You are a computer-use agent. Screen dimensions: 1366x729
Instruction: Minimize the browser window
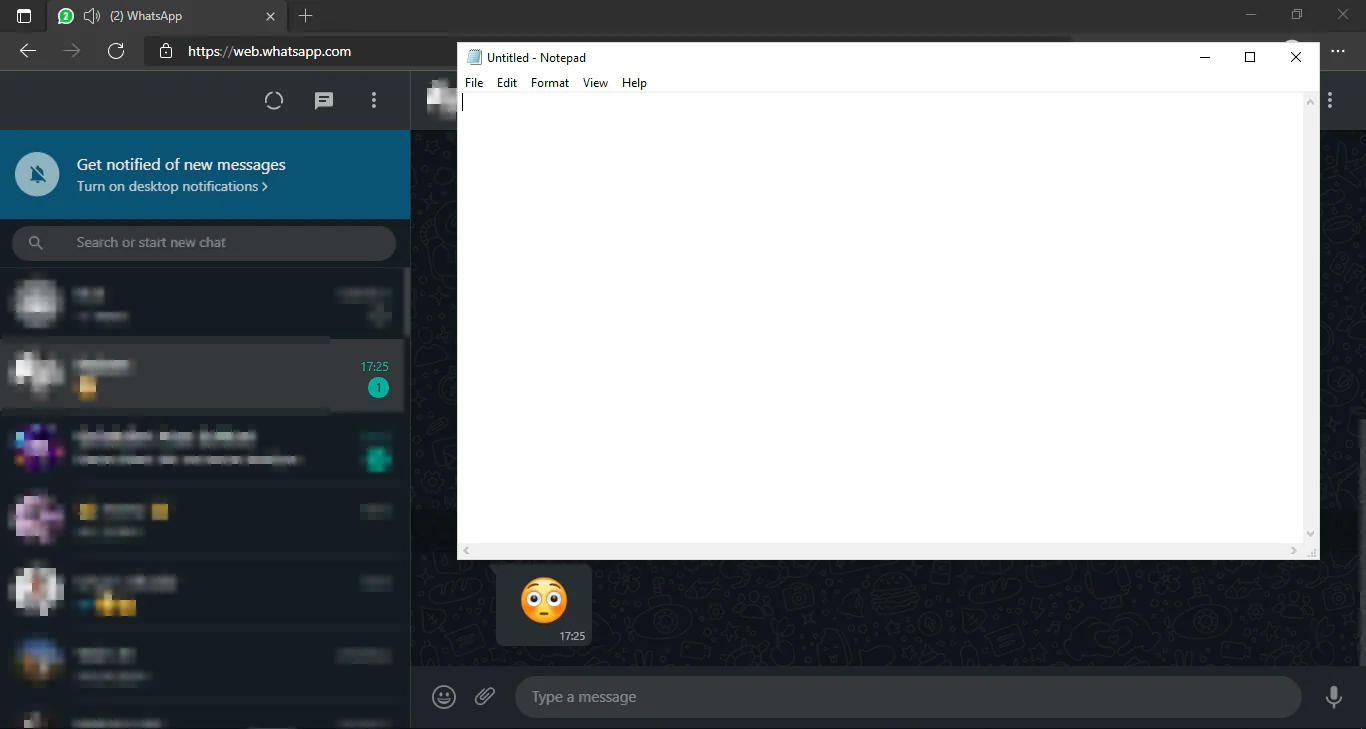1250,15
